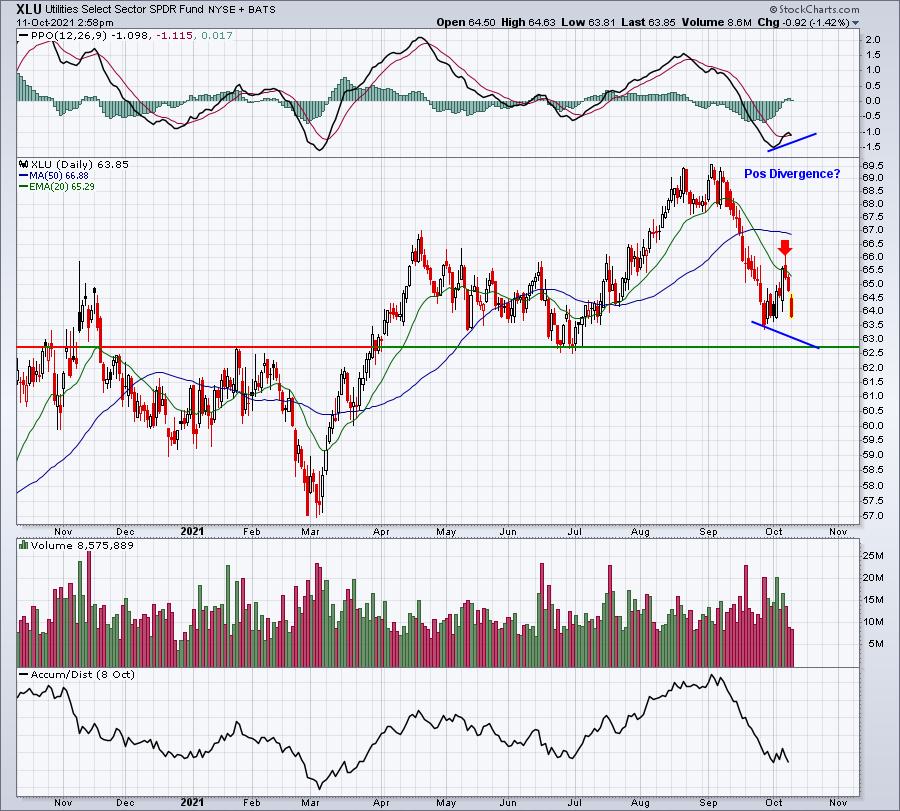Image resolution: width=900 pixels, height=811 pixels.
Task: Click the Sep label on the price time axis
Action: pos(708,531)
